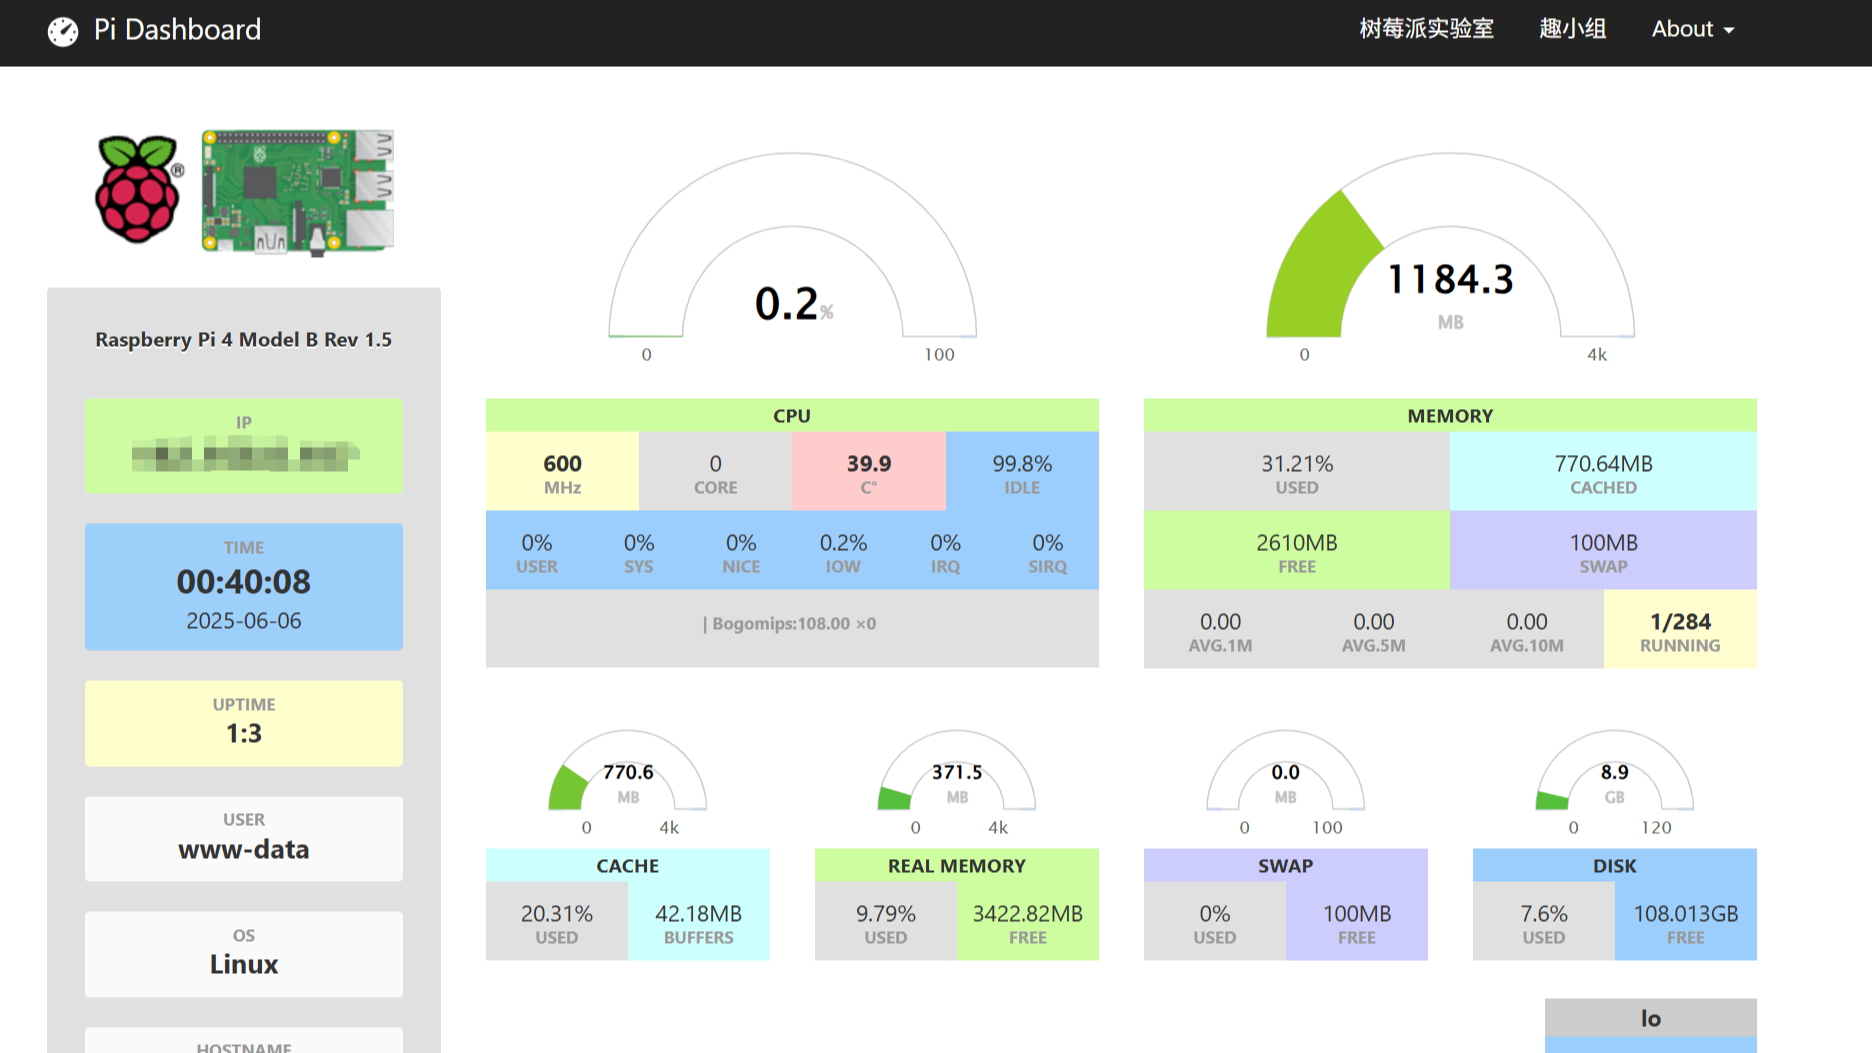Click the 2610MB FREE memory cell
This screenshot has height=1053, width=1872.
tap(1297, 551)
